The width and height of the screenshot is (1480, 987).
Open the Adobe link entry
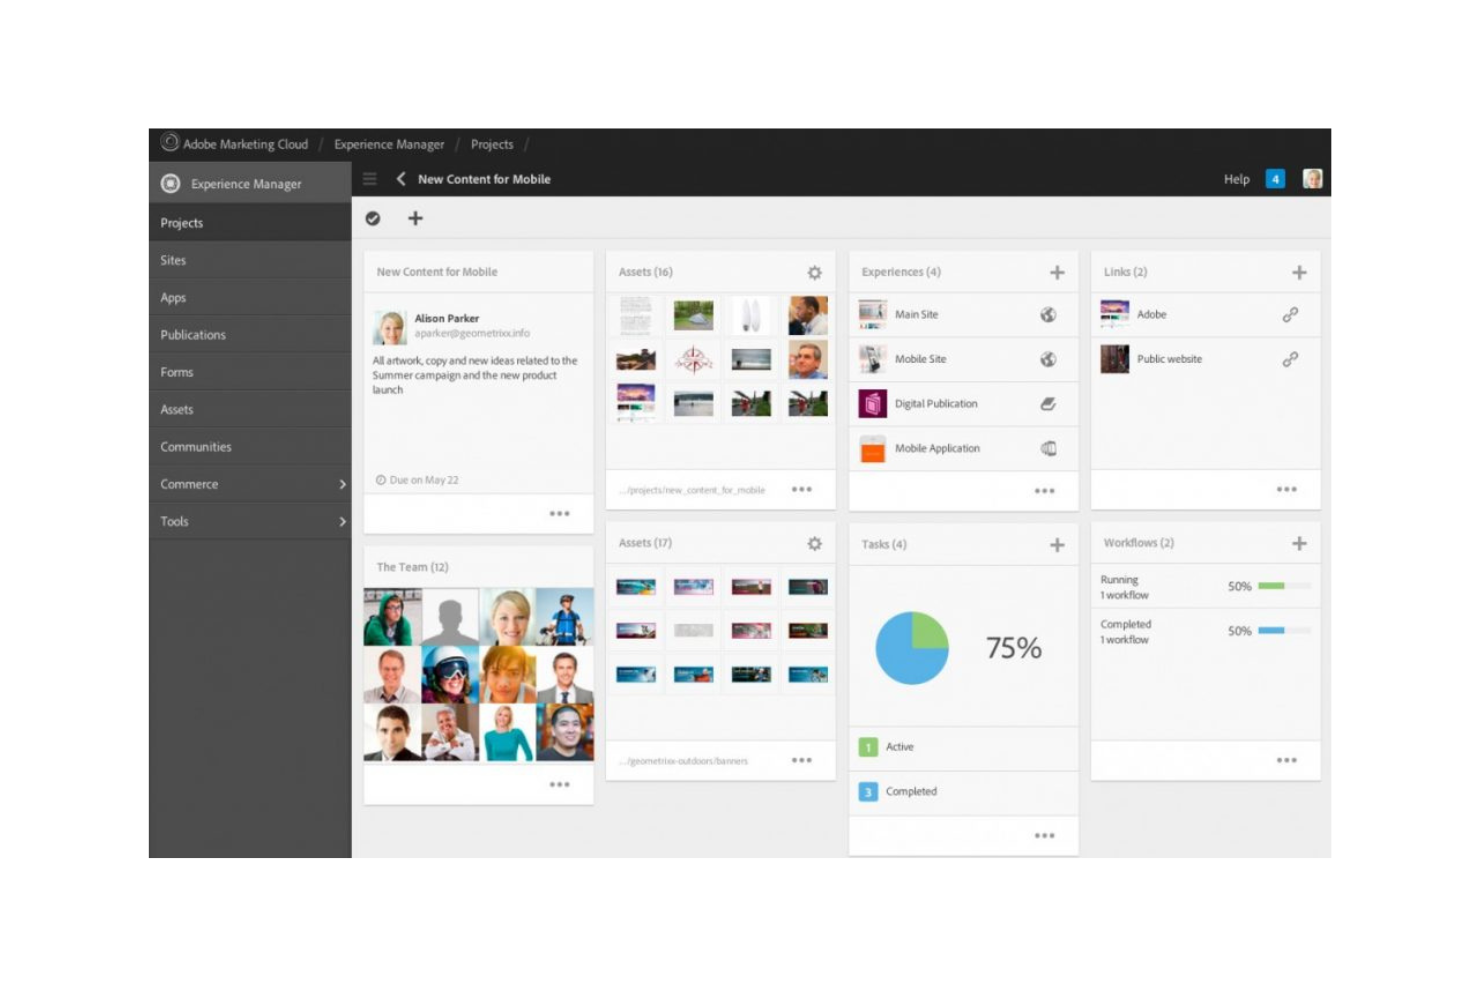pyautogui.click(x=1205, y=315)
